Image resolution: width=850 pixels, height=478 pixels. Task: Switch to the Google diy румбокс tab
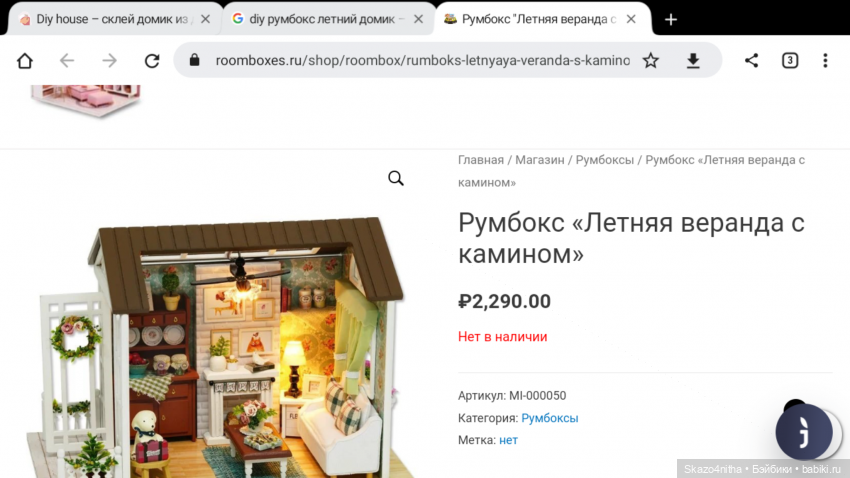[x=321, y=19]
